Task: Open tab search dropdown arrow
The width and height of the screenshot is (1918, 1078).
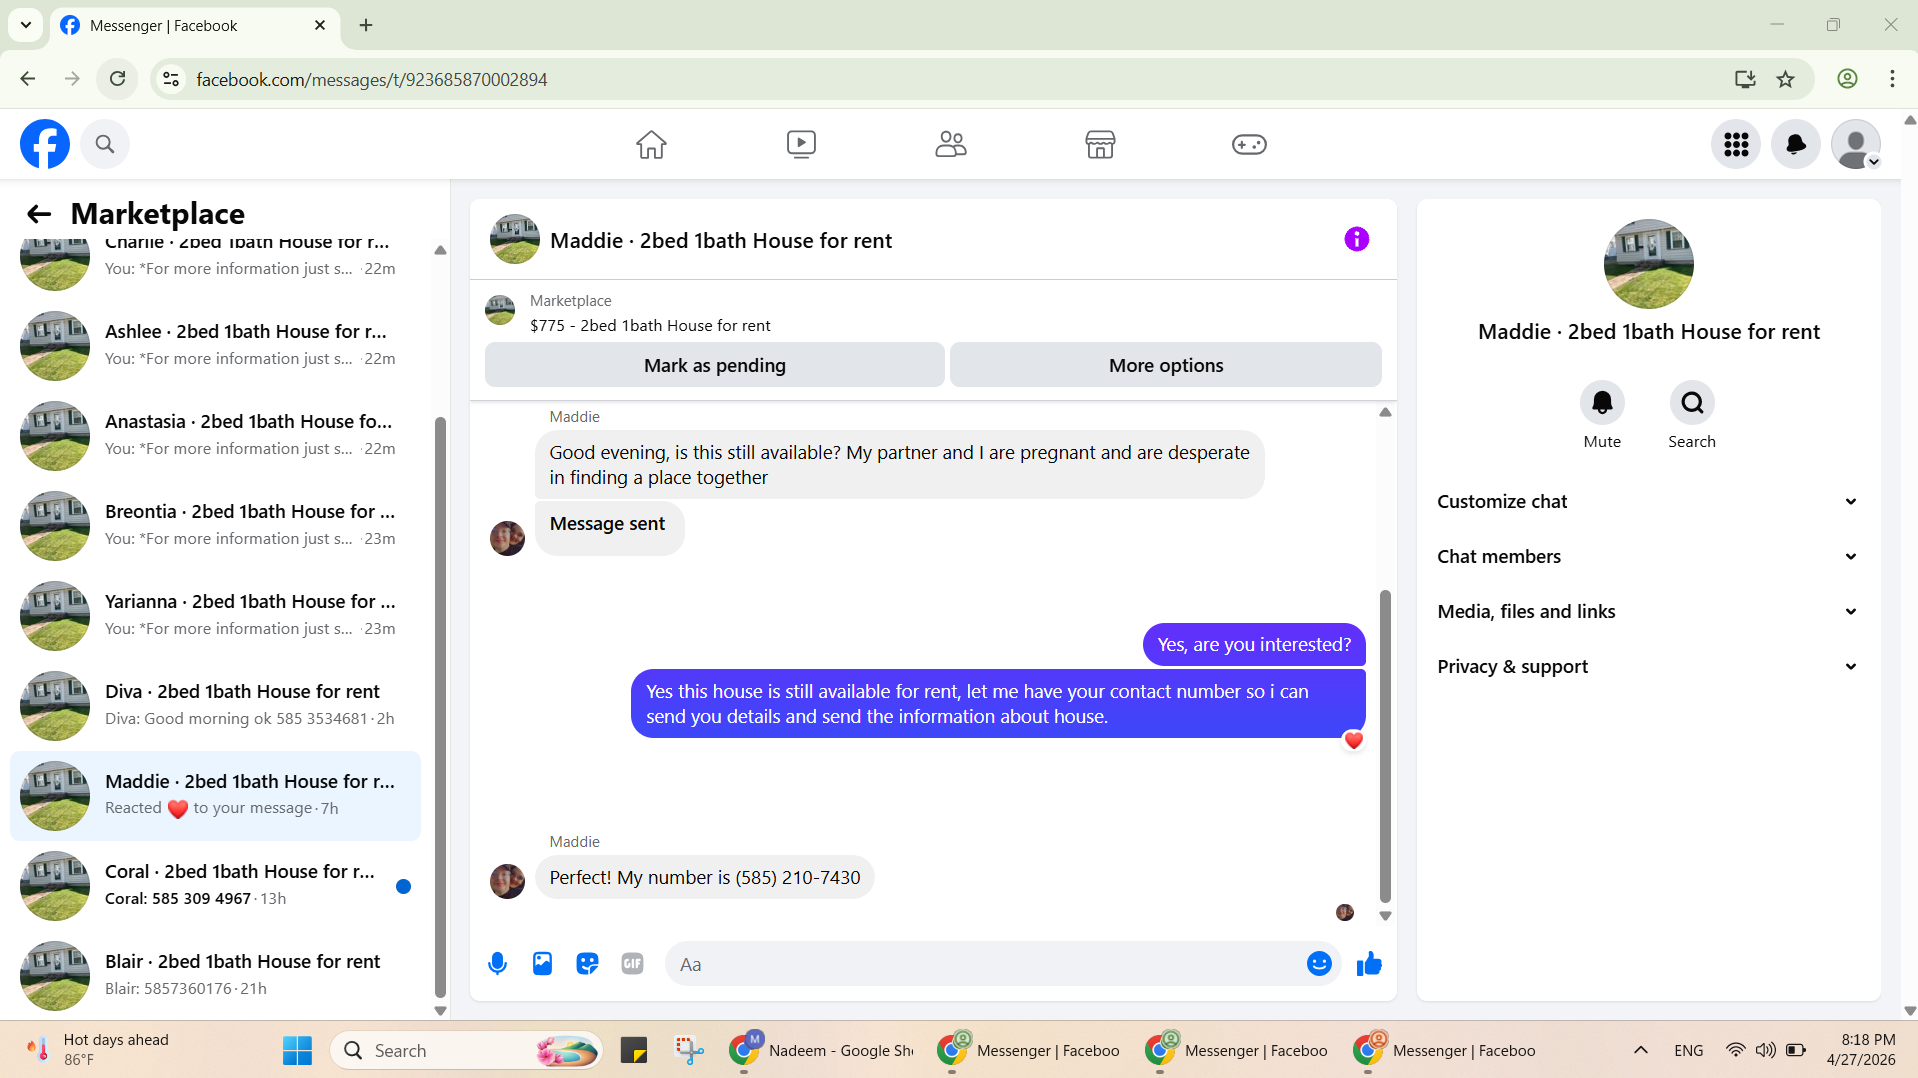Action: (x=26, y=25)
